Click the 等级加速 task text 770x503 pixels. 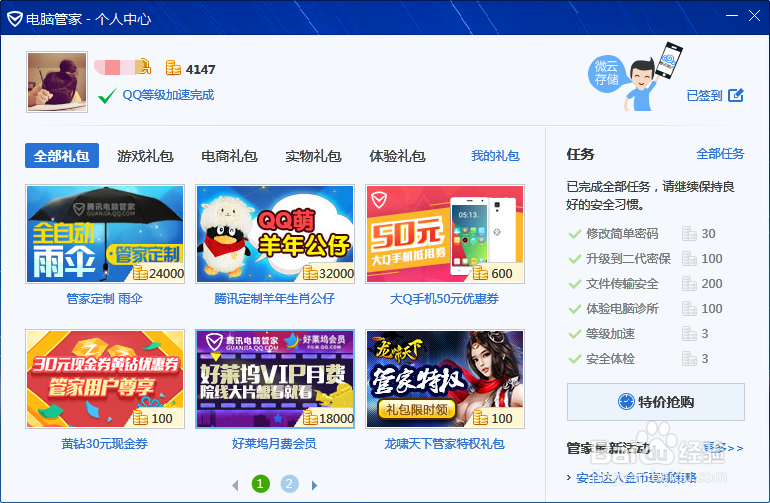click(610, 334)
